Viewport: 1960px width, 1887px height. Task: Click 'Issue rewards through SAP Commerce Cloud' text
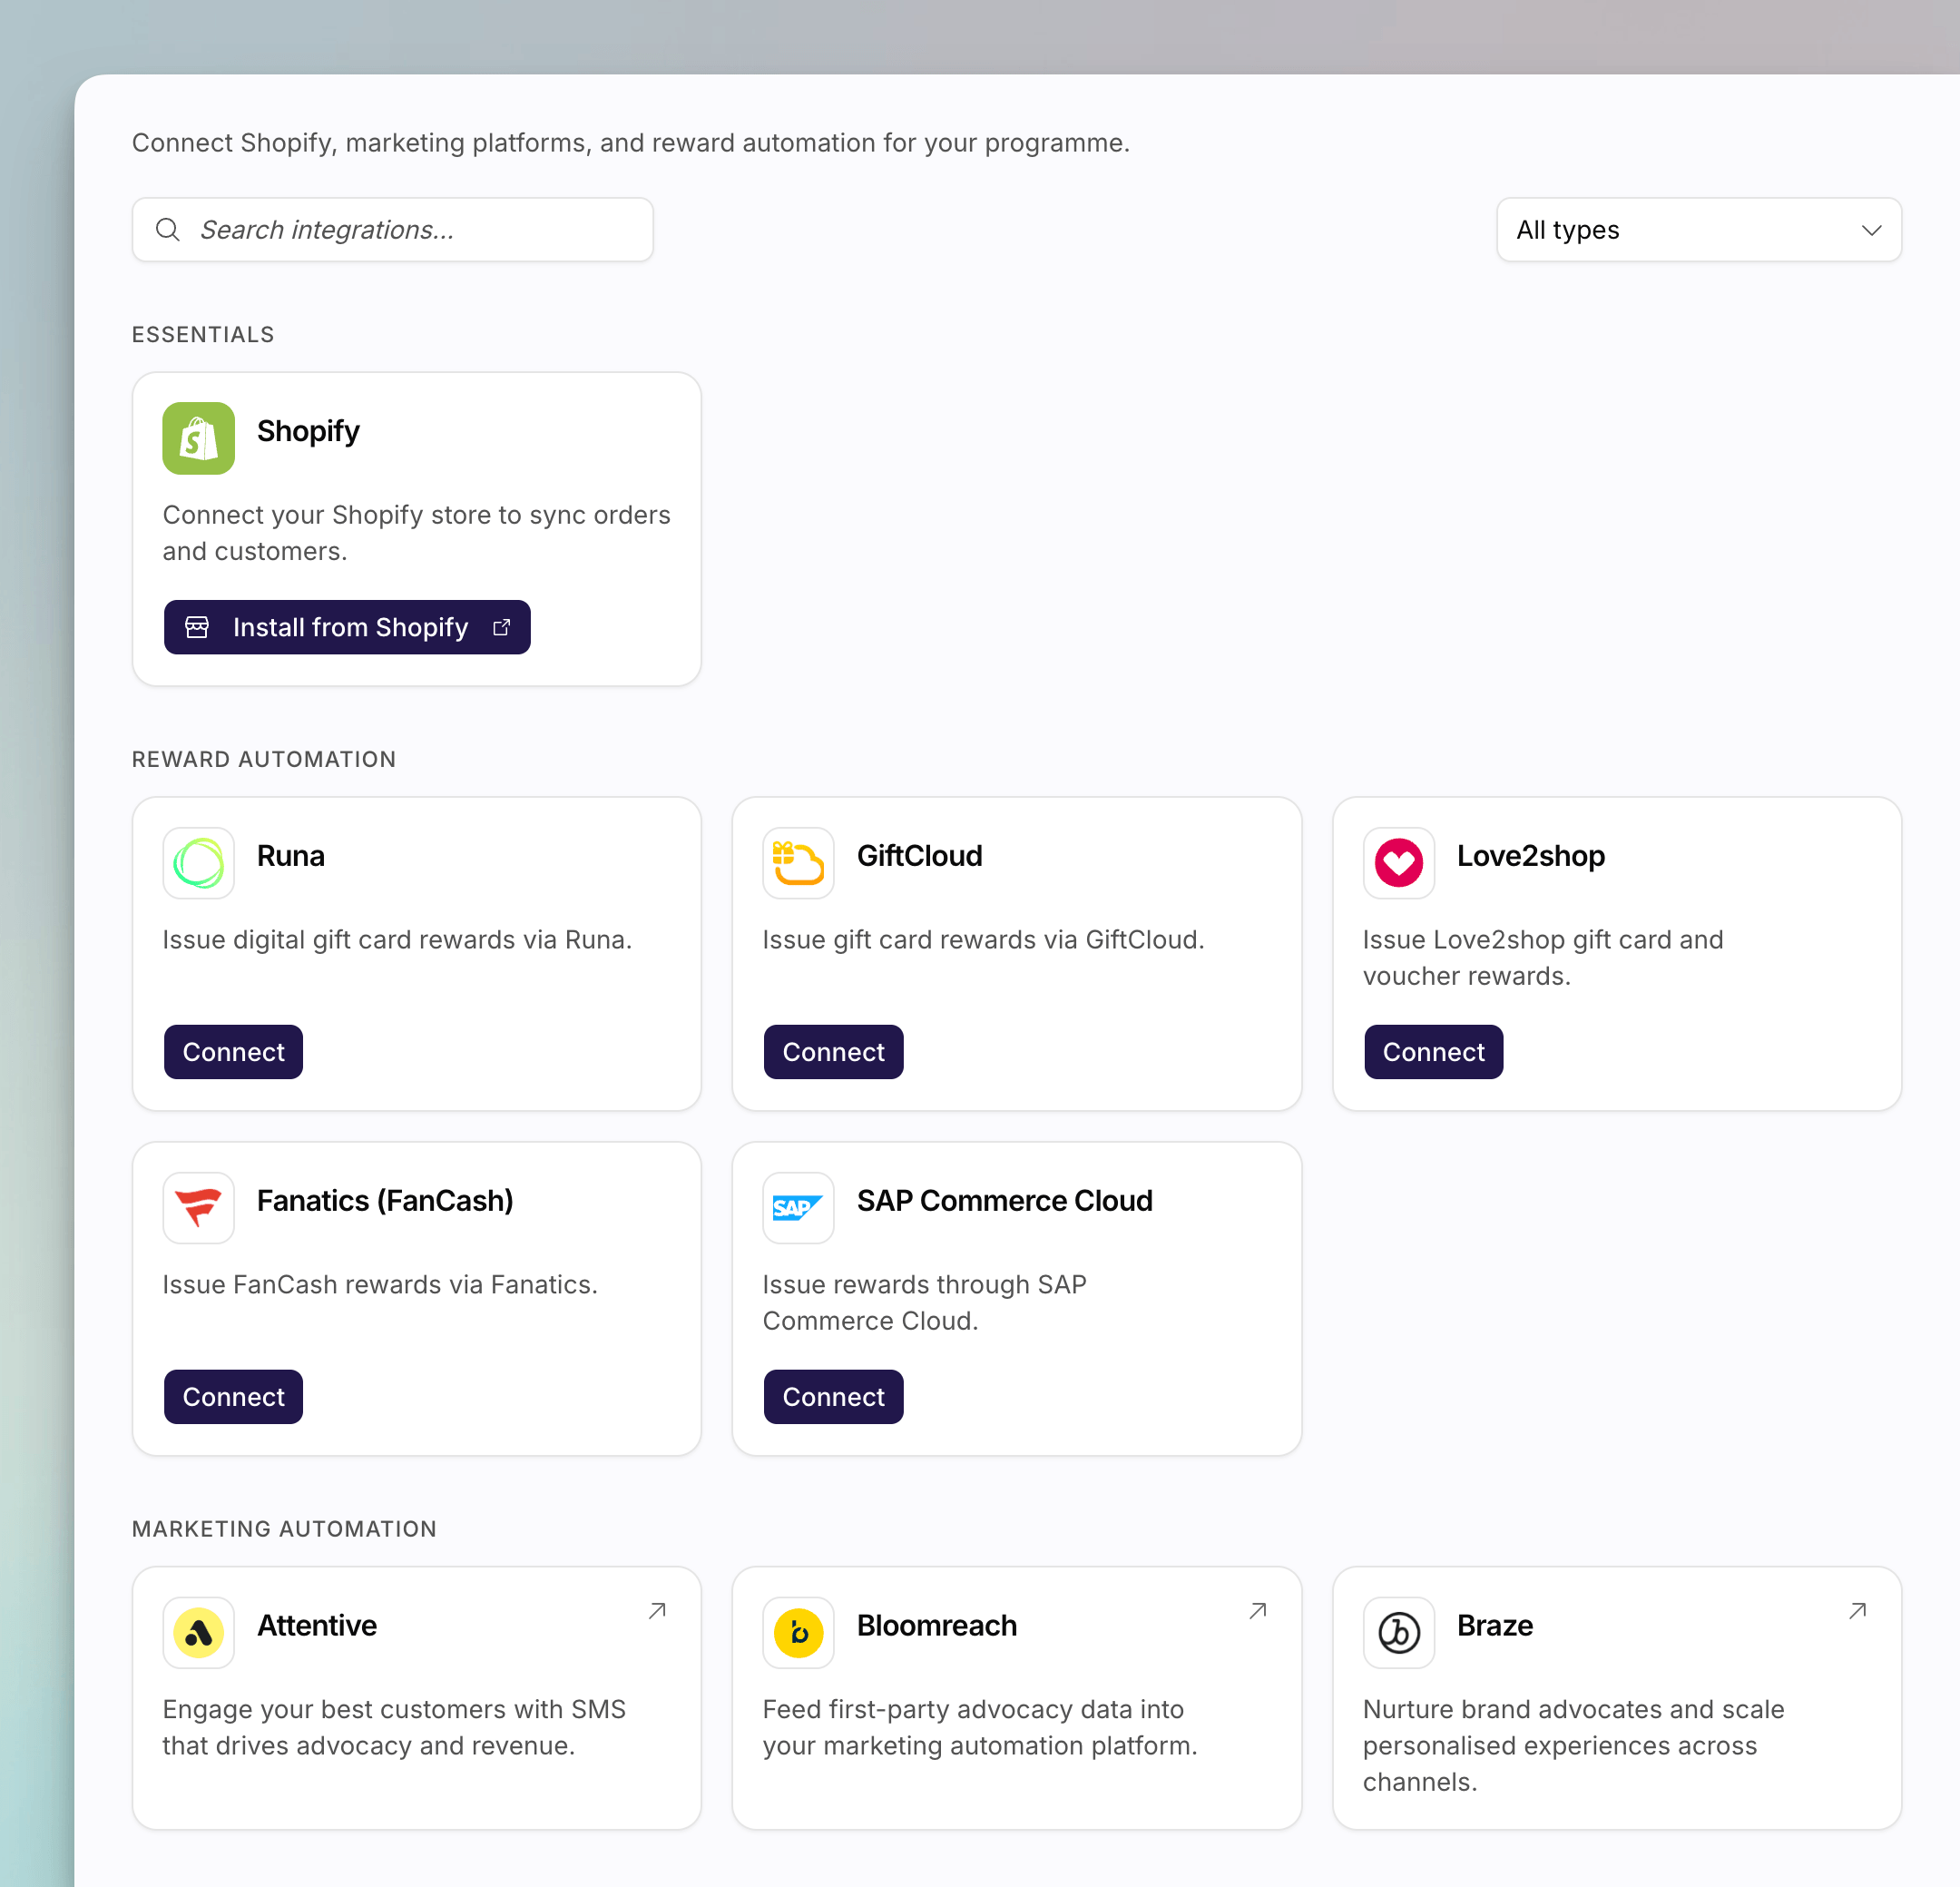pos(924,1303)
